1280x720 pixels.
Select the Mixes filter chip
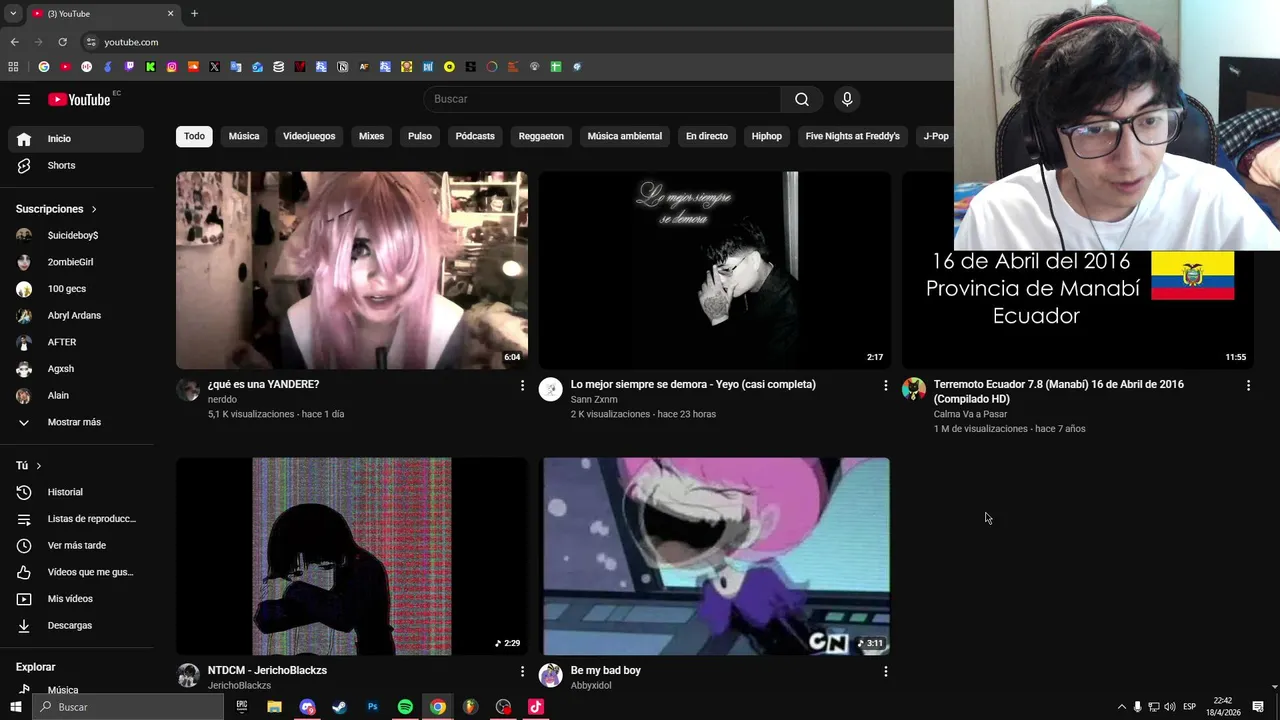pyautogui.click(x=371, y=136)
